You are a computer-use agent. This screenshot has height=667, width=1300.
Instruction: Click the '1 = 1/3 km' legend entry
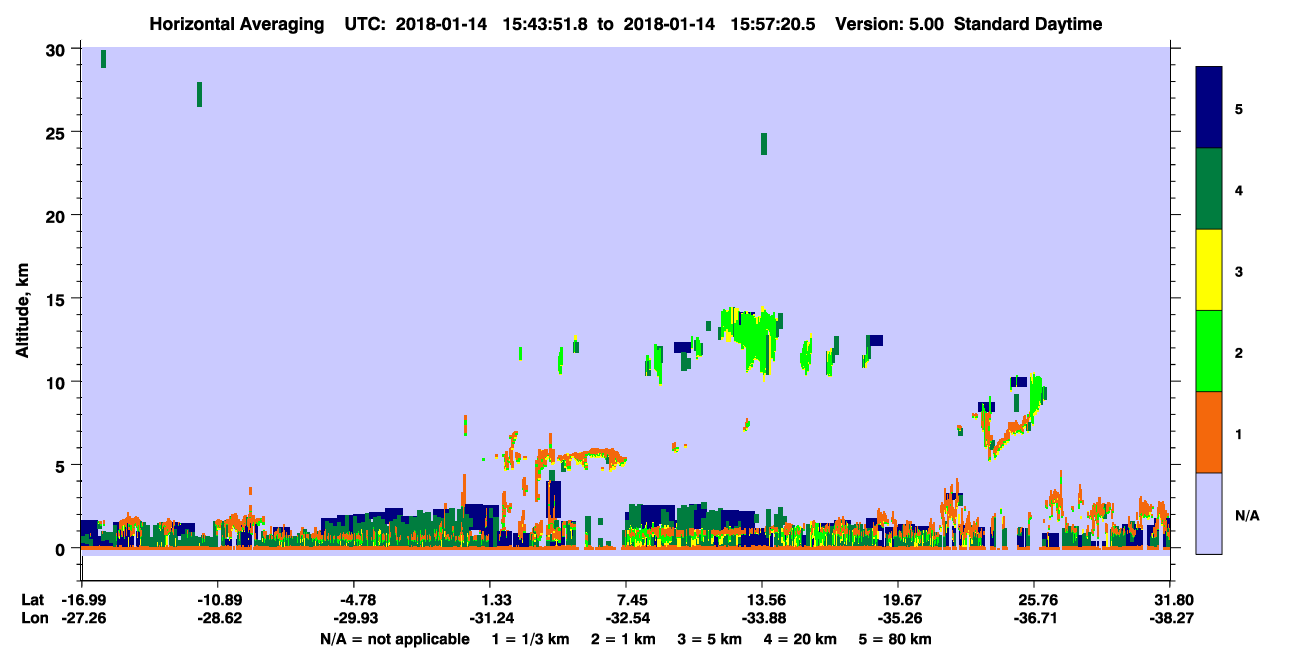pyautogui.click(x=529, y=638)
